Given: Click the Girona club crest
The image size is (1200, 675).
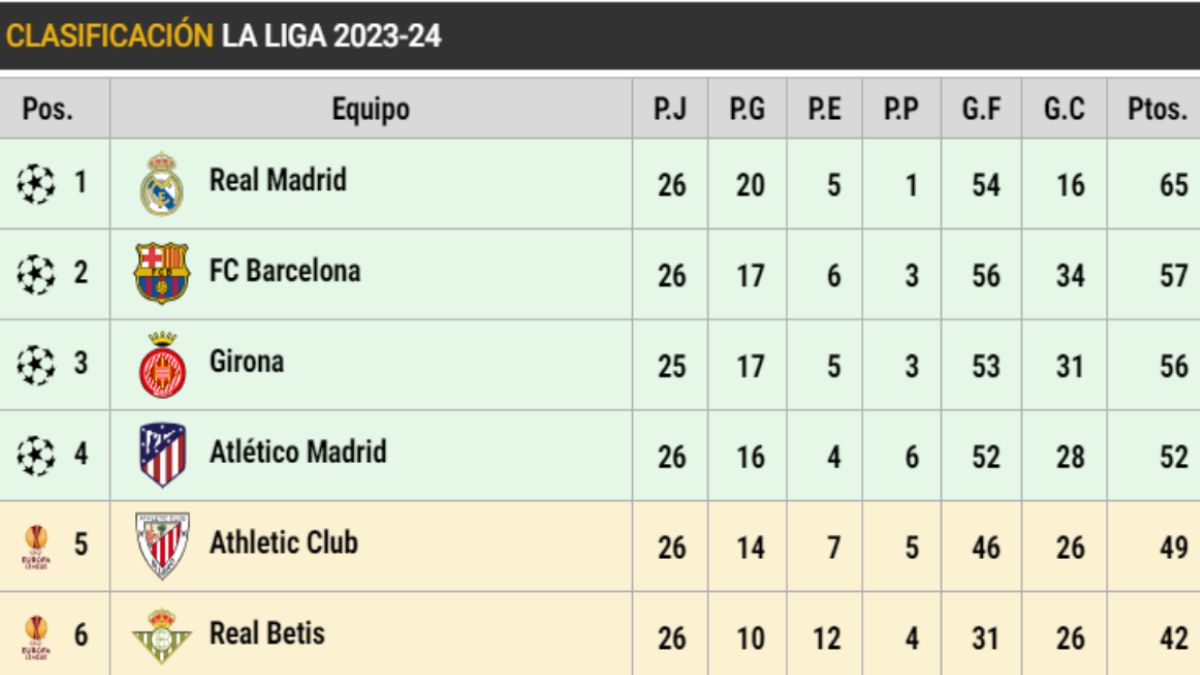Looking at the screenshot, I should click(162, 364).
